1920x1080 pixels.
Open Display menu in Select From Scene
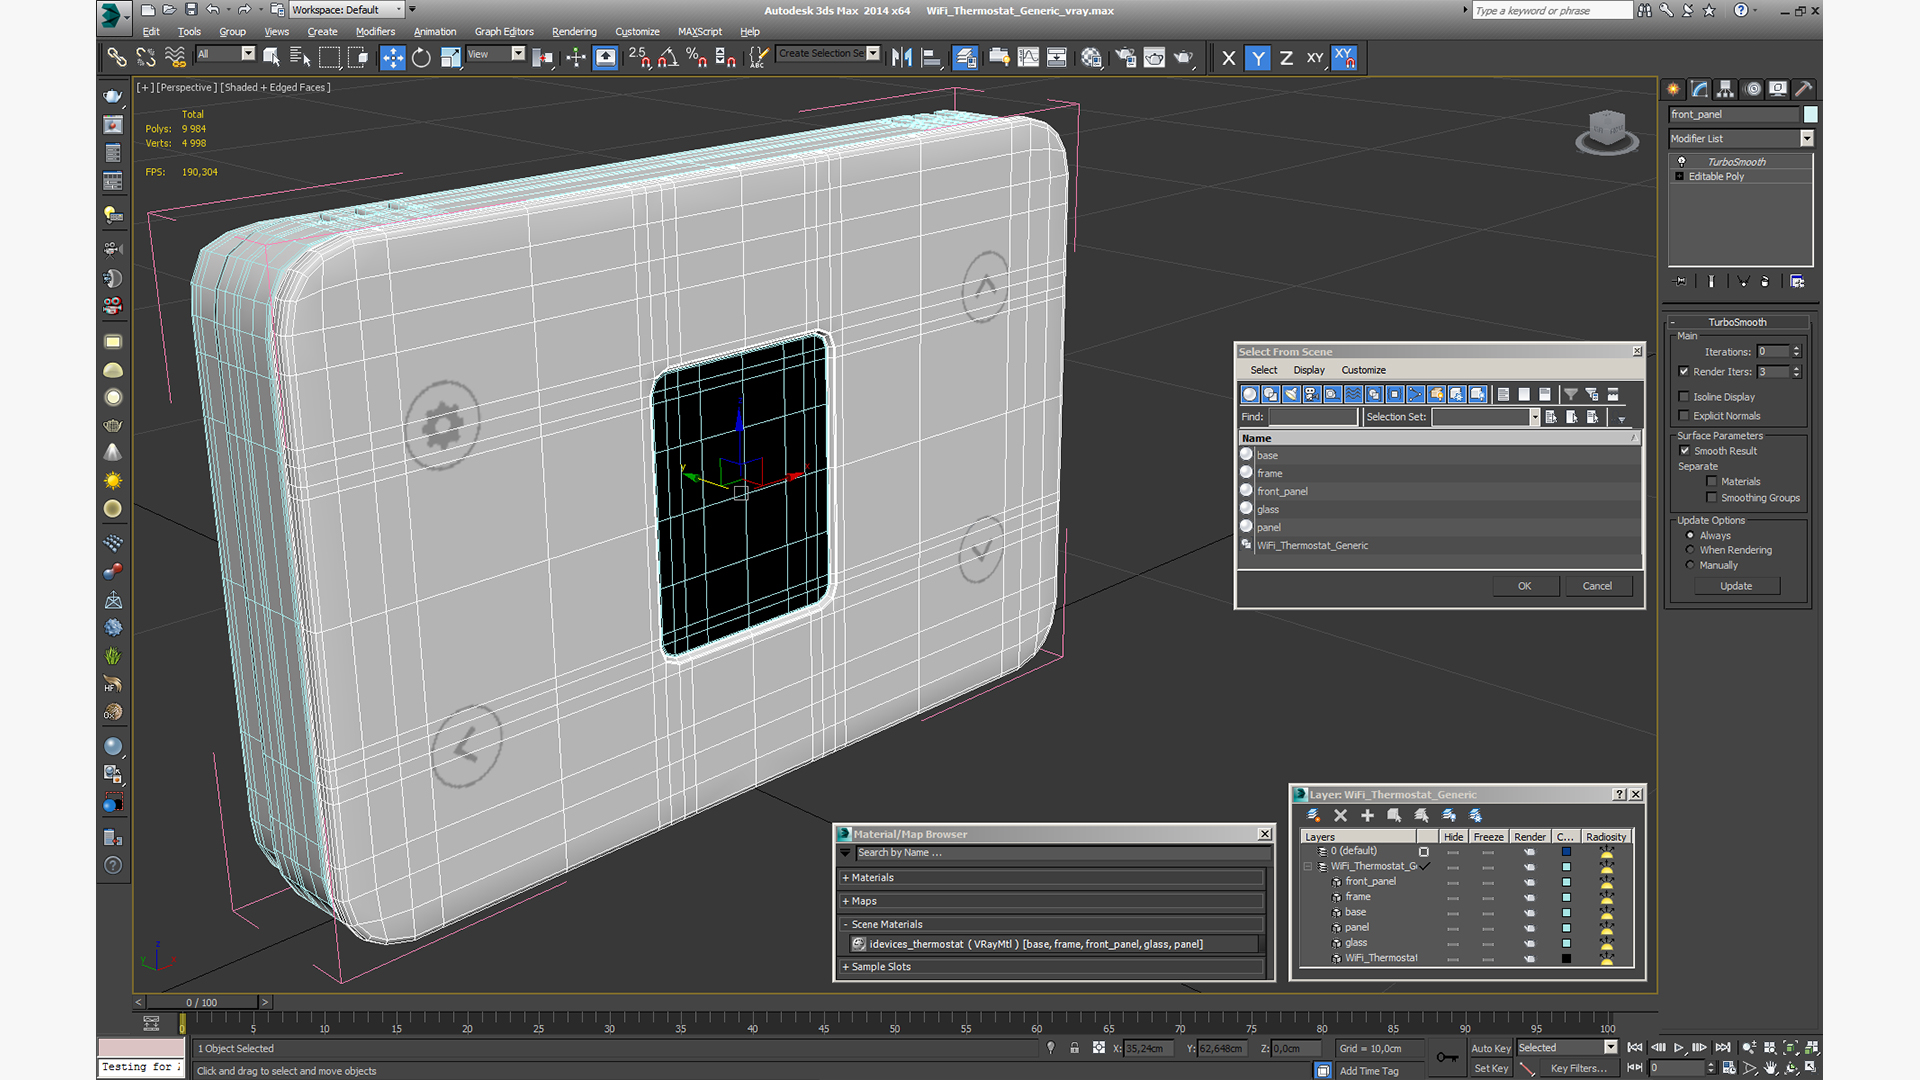coord(1308,370)
